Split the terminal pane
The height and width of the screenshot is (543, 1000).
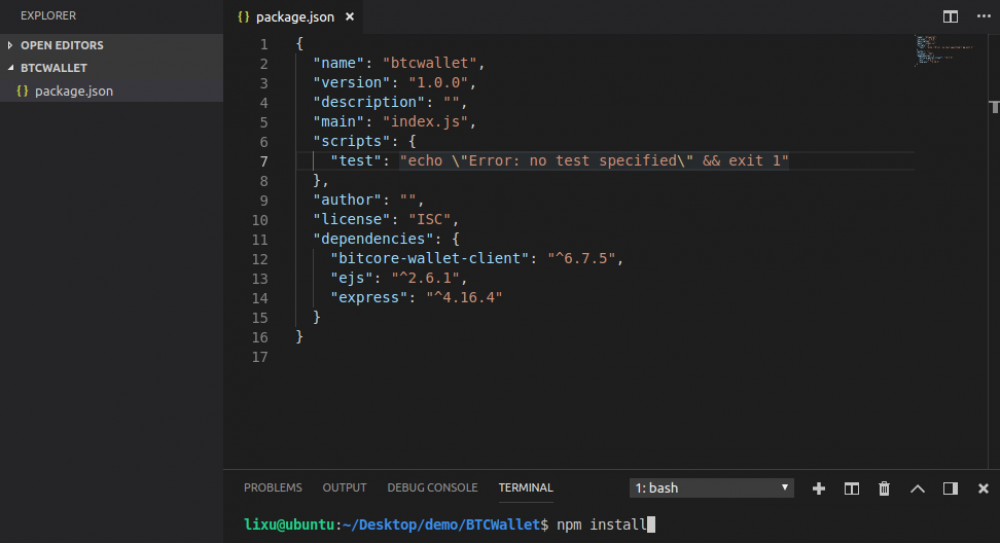(851, 489)
